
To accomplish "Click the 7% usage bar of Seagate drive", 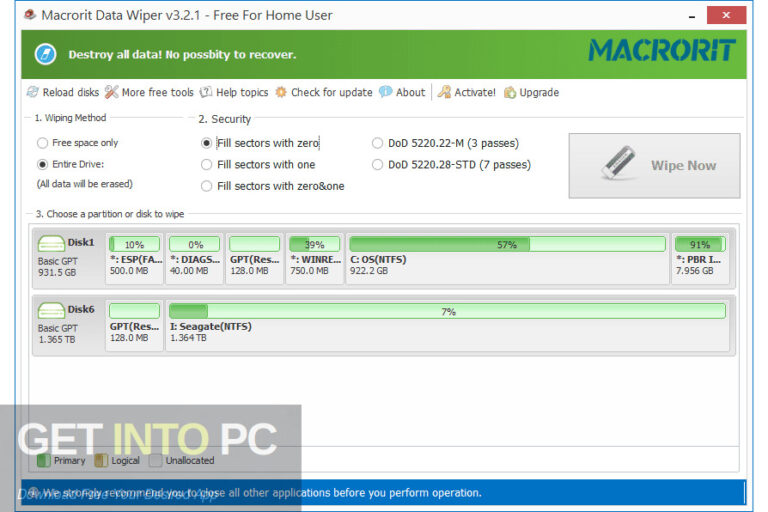I will 447,311.
